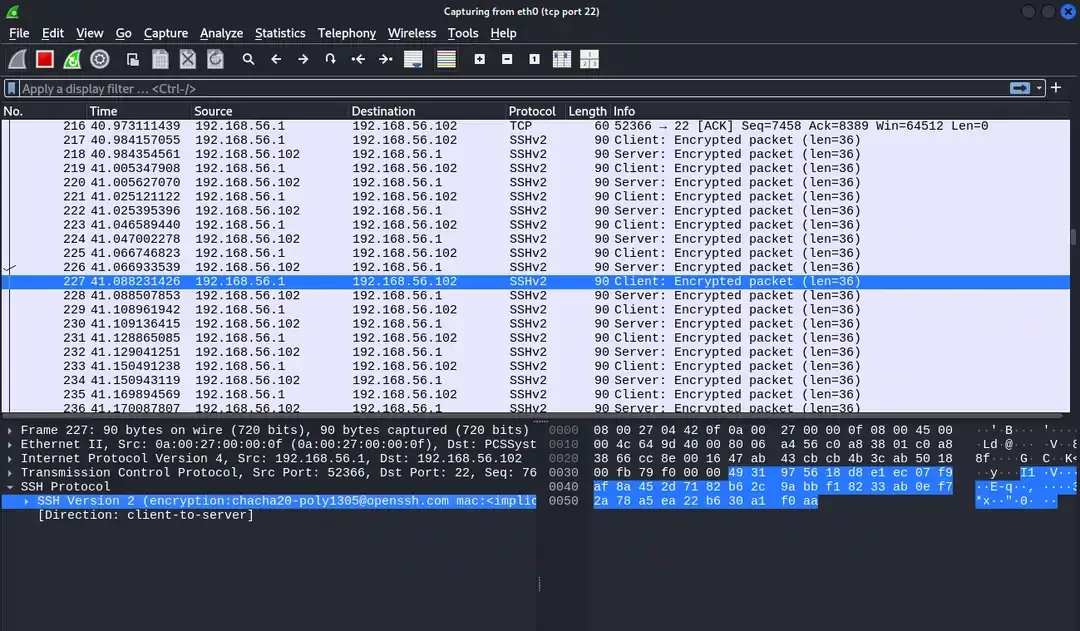The width and height of the screenshot is (1080, 631).
Task: Collapse the SSH Protocol node
Action: (10, 486)
